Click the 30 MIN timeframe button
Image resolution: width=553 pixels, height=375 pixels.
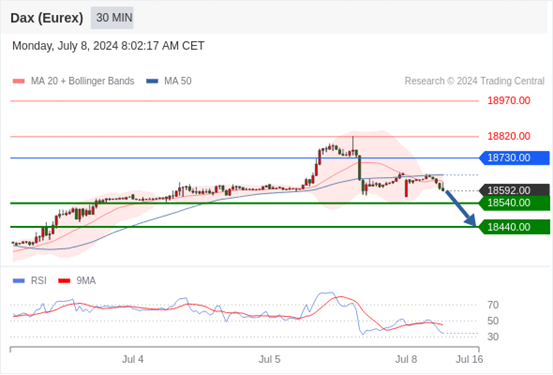pos(112,18)
